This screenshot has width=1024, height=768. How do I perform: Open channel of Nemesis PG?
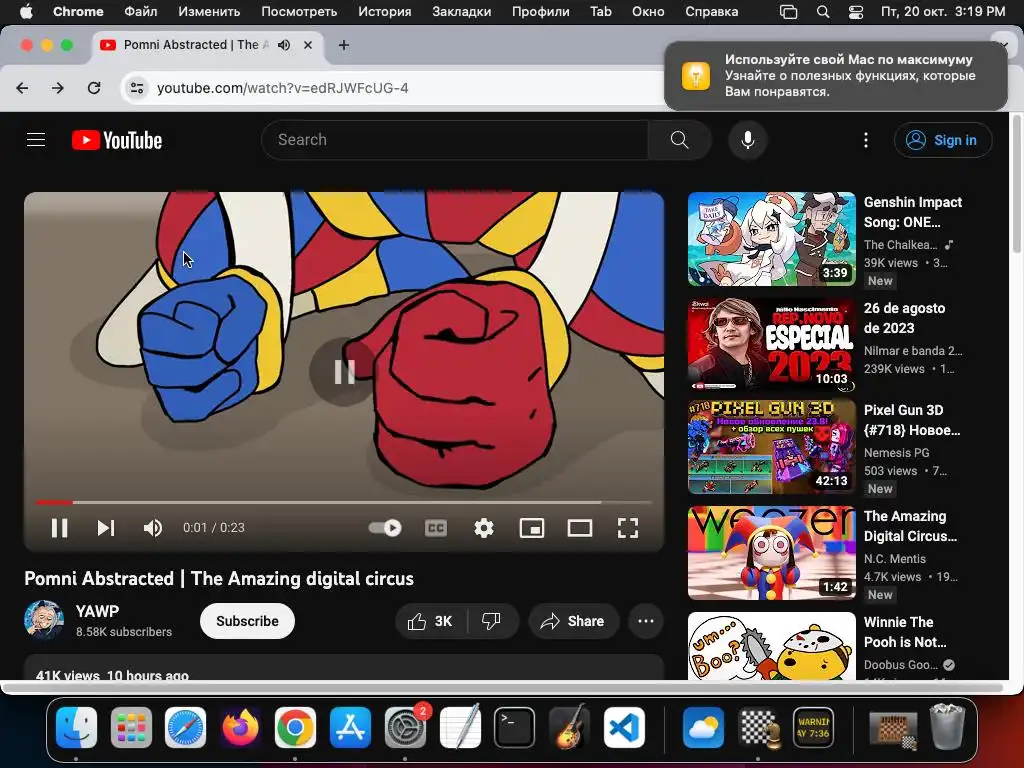896,453
